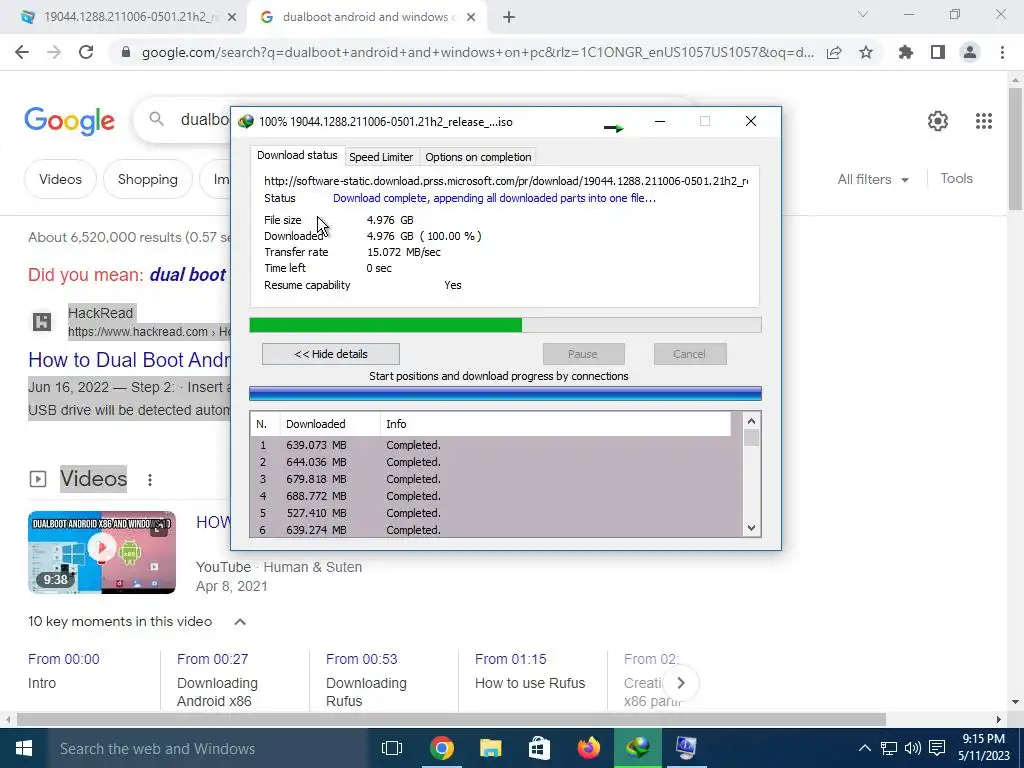Click the Hide details button
This screenshot has height=768, width=1024.
tap(330, 354)
